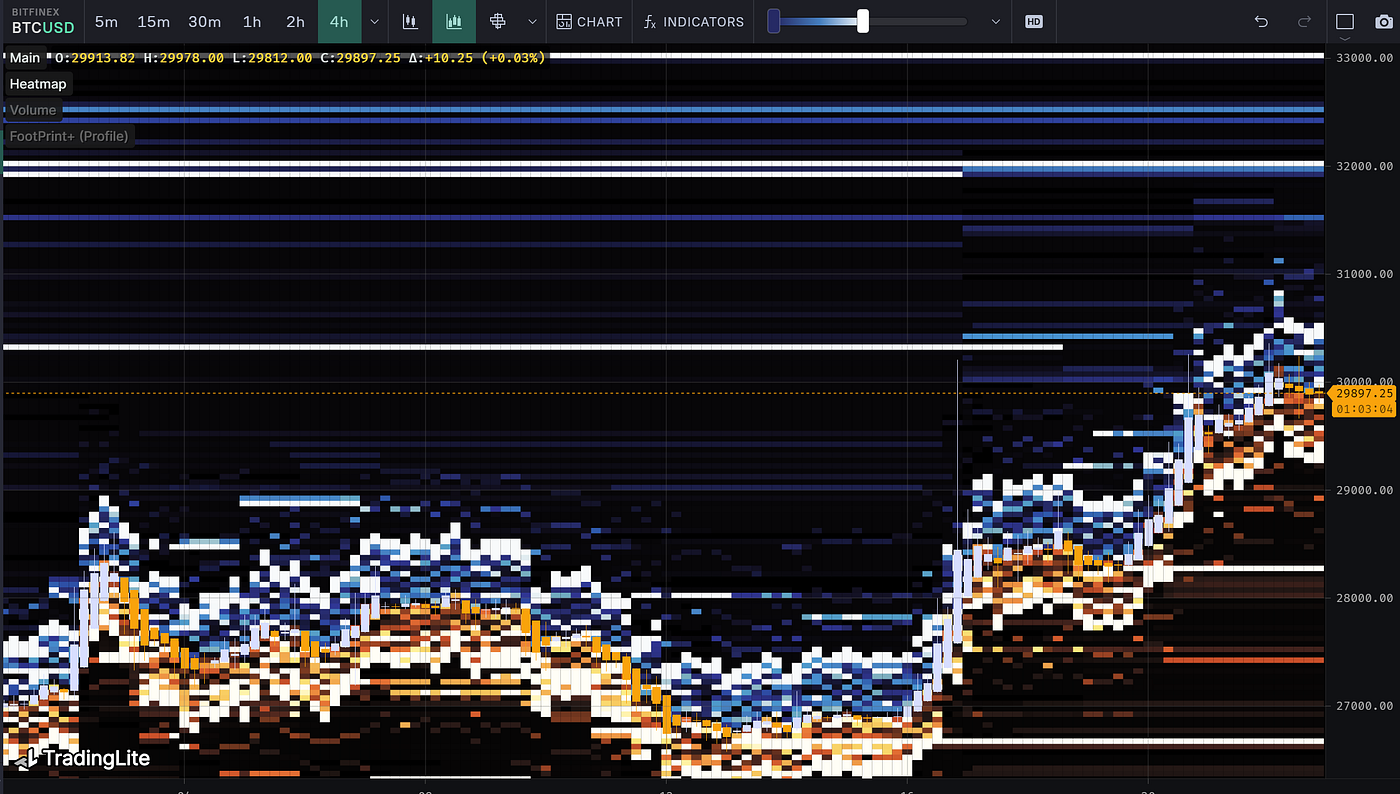Screen dimensions: 1400x794
Task: Open the INDICATORS menu
Action: click(x=694, y=21)
